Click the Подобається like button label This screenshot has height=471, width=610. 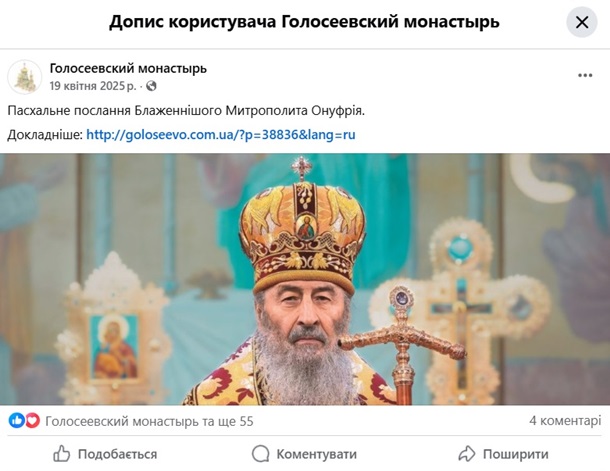[117, 454]
